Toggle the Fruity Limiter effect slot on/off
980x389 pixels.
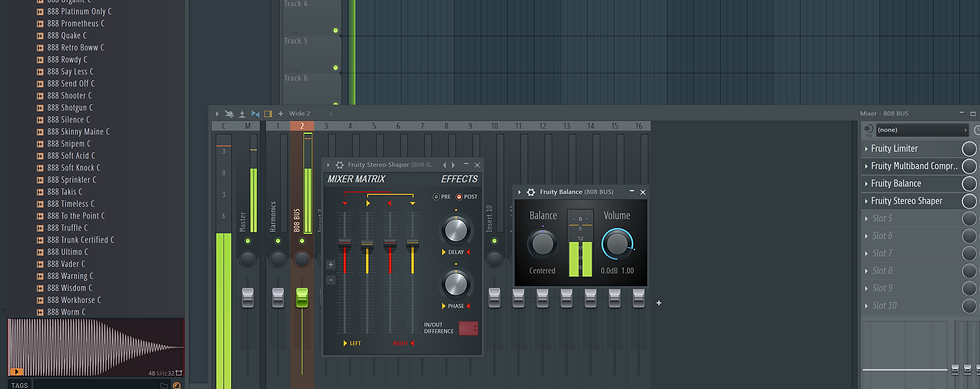[969, 149]
